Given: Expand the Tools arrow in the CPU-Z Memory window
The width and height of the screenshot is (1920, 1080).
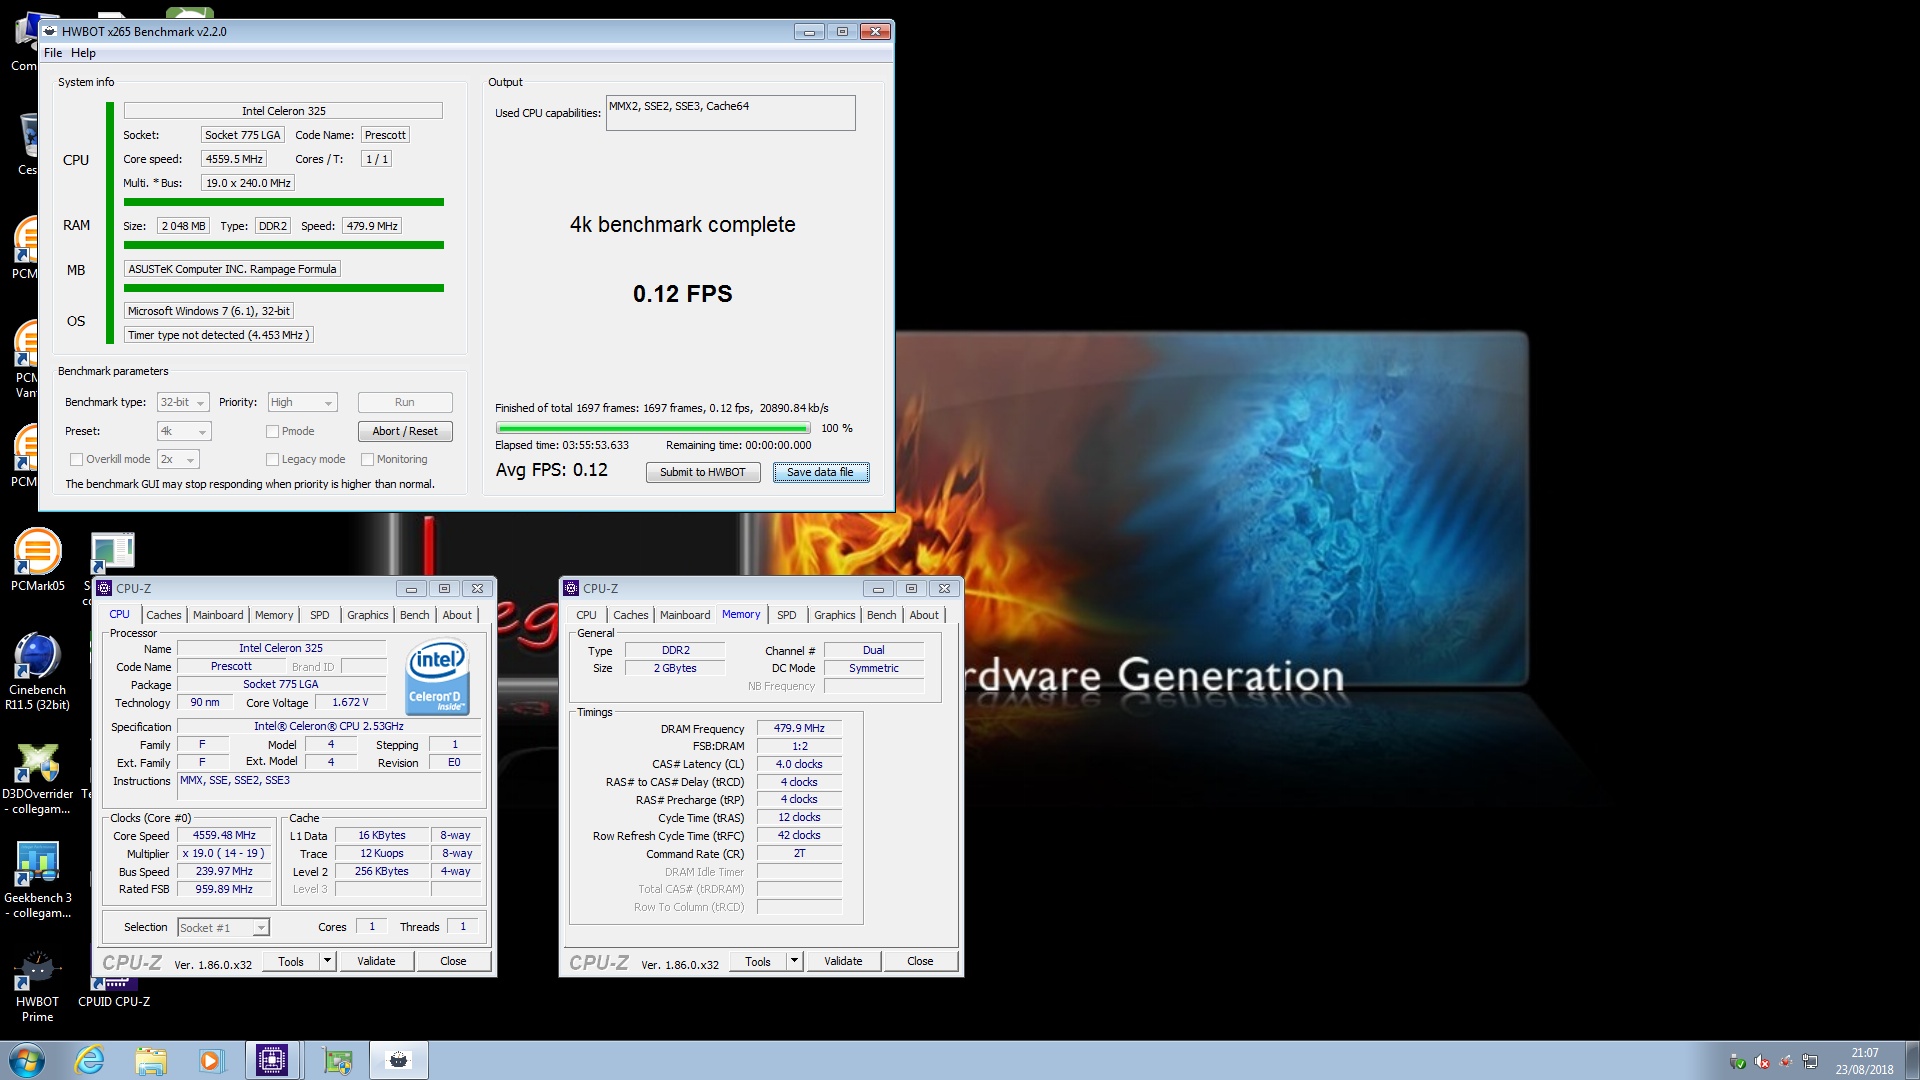Looking at the screenshot, I should pyautogui.click(x=794, y=961).
